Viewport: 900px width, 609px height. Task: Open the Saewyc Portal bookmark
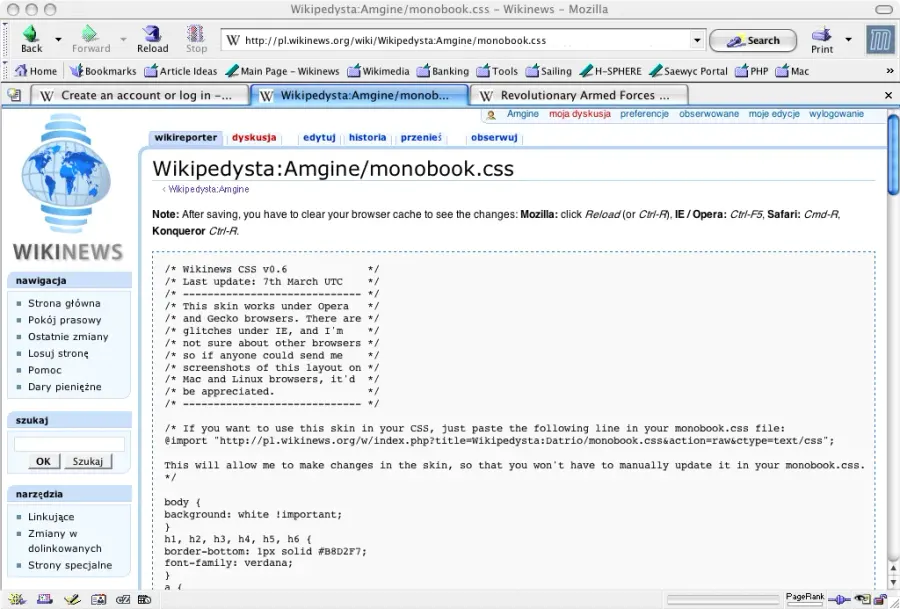688,71
